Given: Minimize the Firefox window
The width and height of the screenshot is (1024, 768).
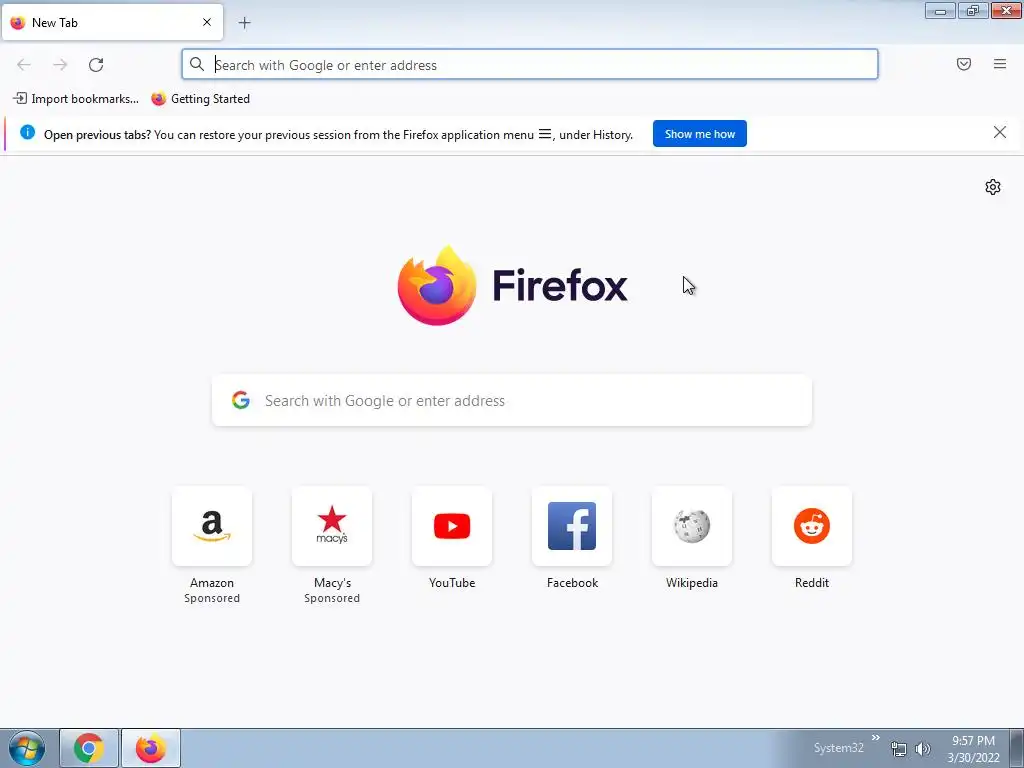Looking at the screenshot, I should pyautogui.click(x=940, y=10).
